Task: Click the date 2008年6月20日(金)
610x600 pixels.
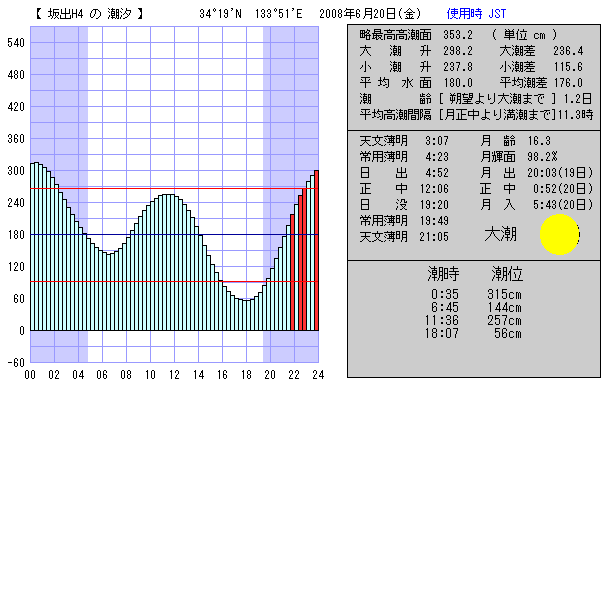Action: [x=370, y=14]
